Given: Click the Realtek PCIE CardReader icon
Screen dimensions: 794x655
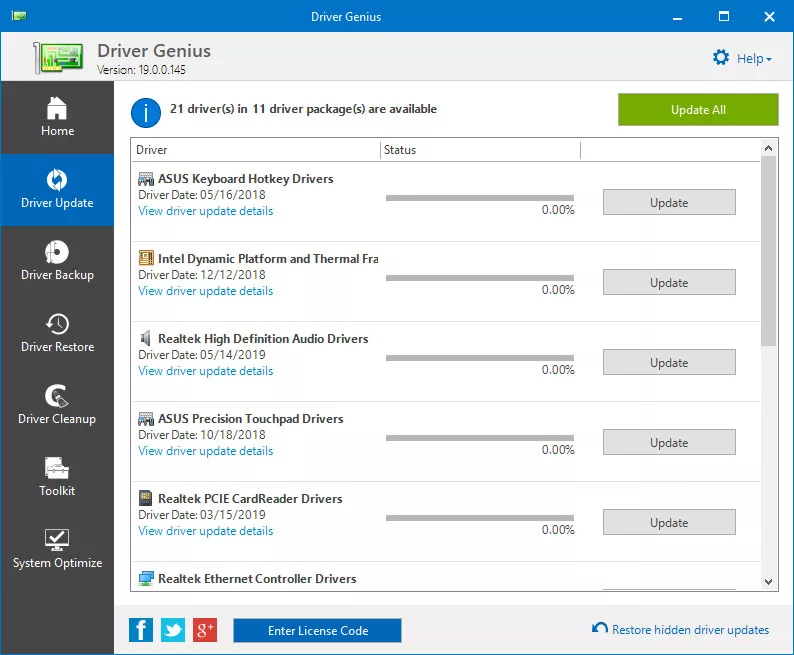Looking at the screenshot, I should 145,498.
